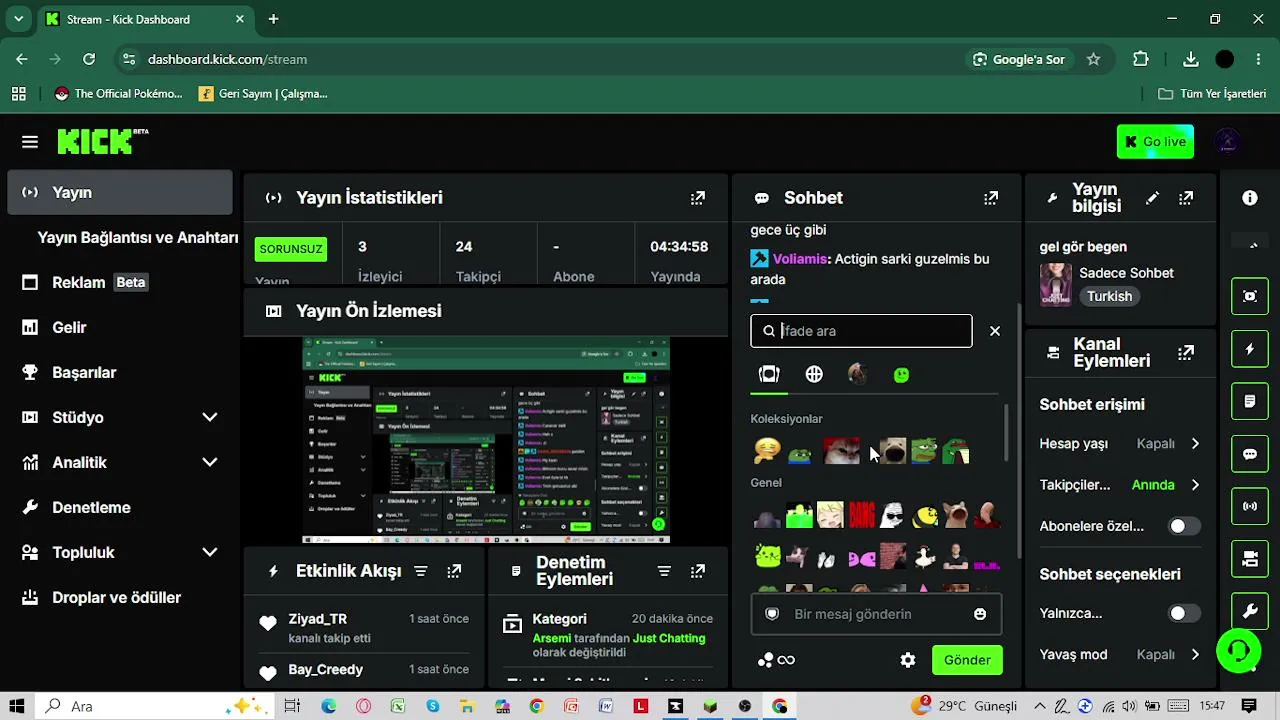Viewport: 1280px width, 720px height.
Task: Open Yayın Bağlantısı ve Anahtarı page
Action: 138,238
